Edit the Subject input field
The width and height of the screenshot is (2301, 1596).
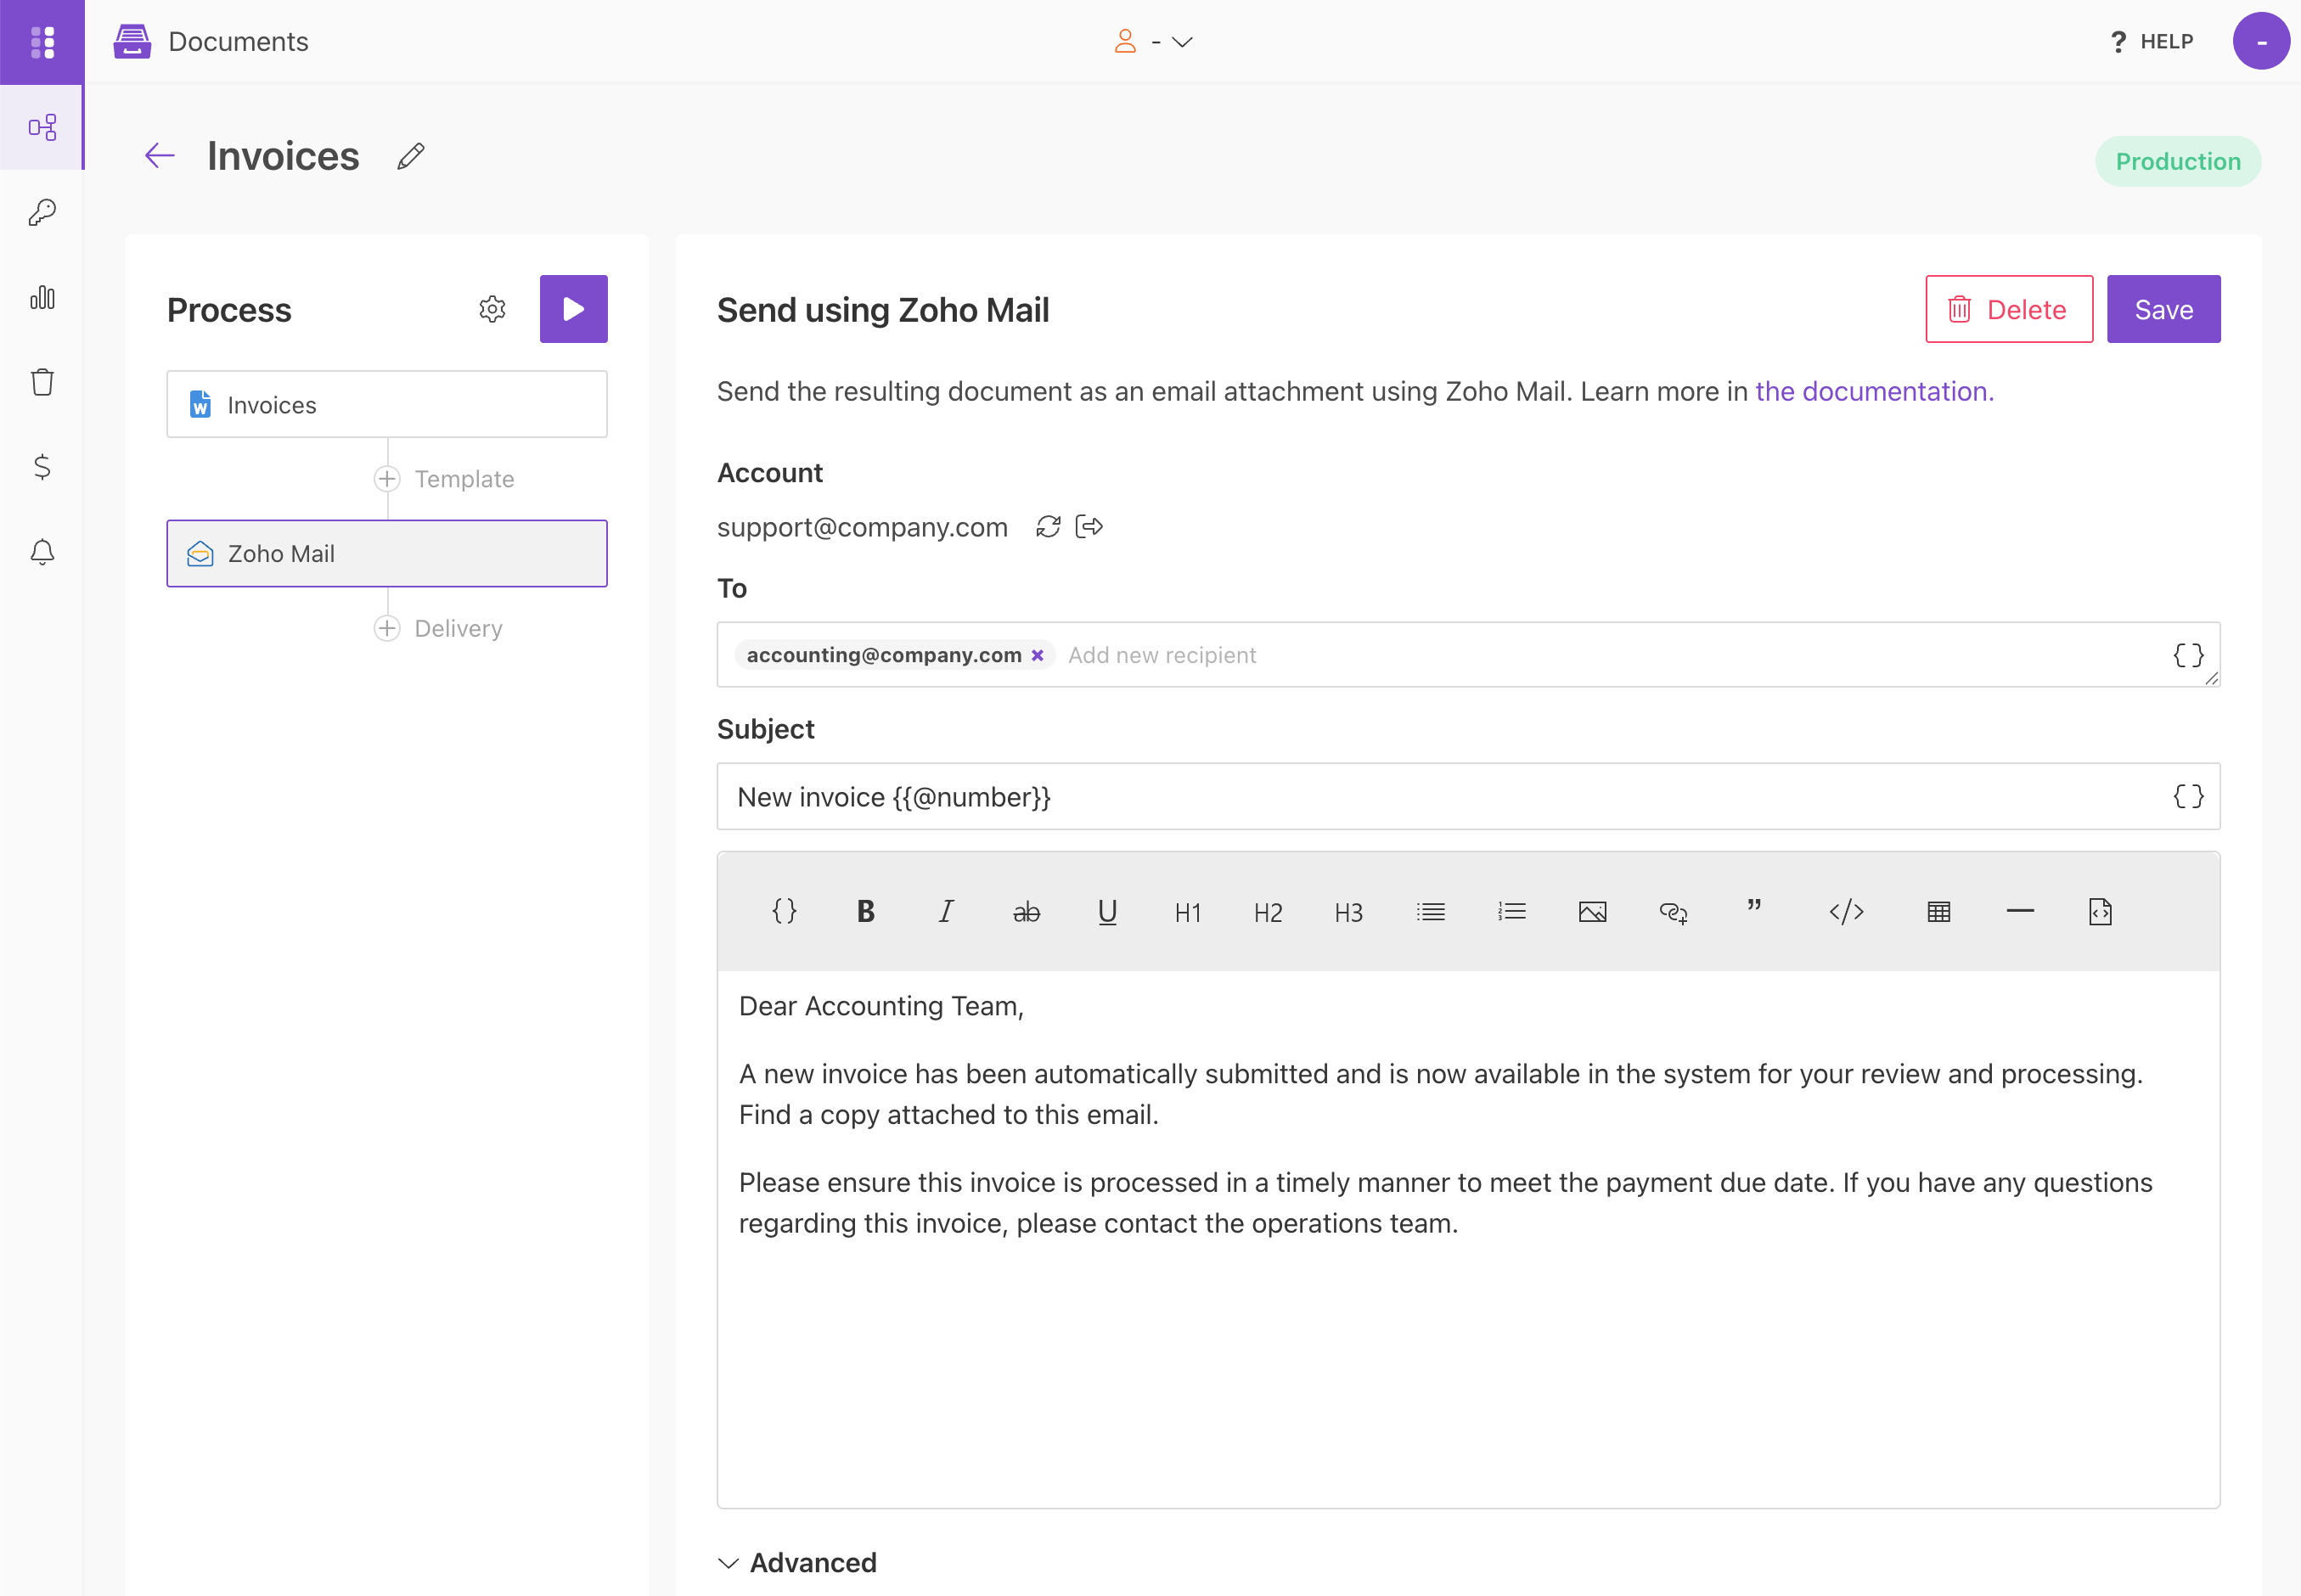pyautogui.click(x=1468, y=797)
